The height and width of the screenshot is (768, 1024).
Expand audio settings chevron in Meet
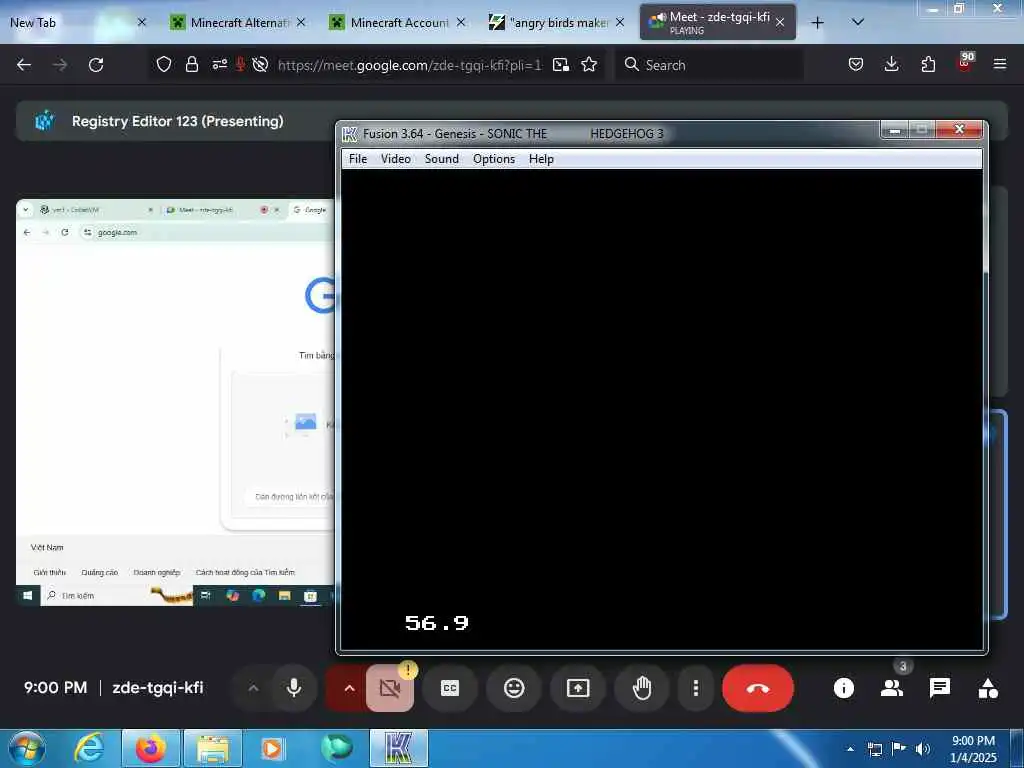pos(253,688)
